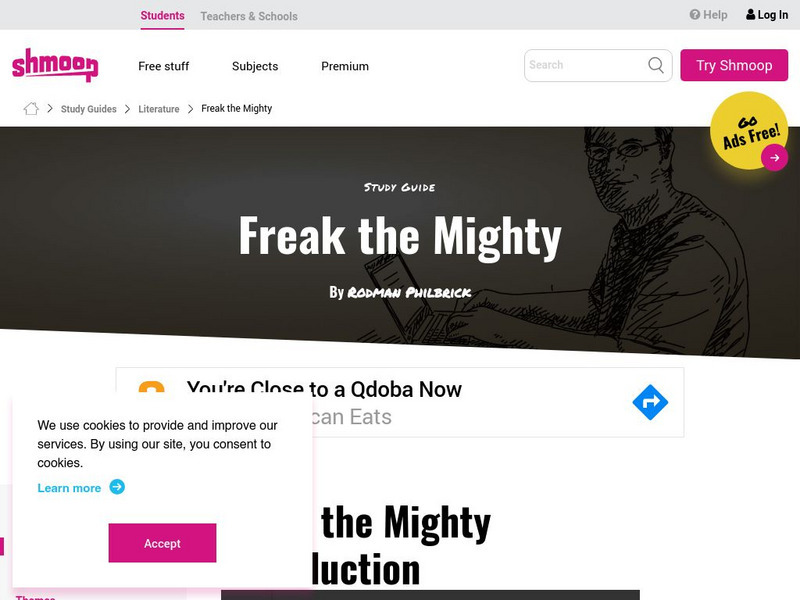Open the Premium menu

[x=345, y=66]
